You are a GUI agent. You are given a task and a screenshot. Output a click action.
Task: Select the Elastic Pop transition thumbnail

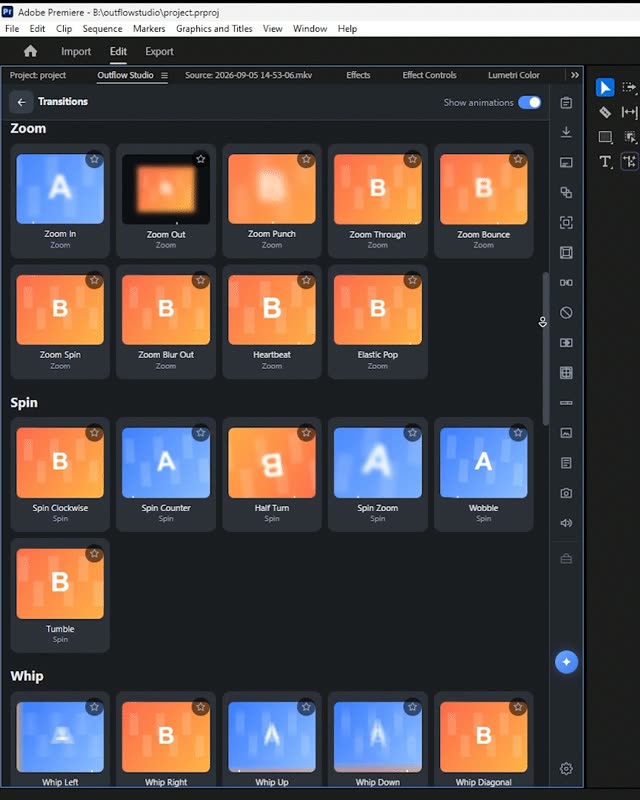[x=378, y=310]
